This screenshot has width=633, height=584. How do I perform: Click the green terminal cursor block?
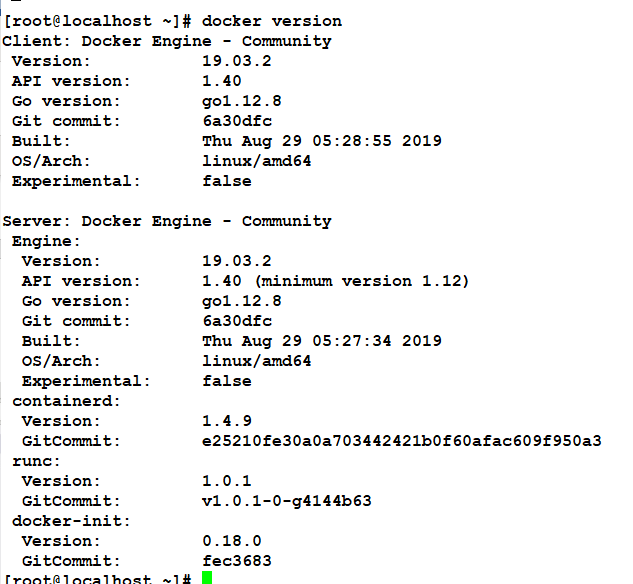pos(207,578)
